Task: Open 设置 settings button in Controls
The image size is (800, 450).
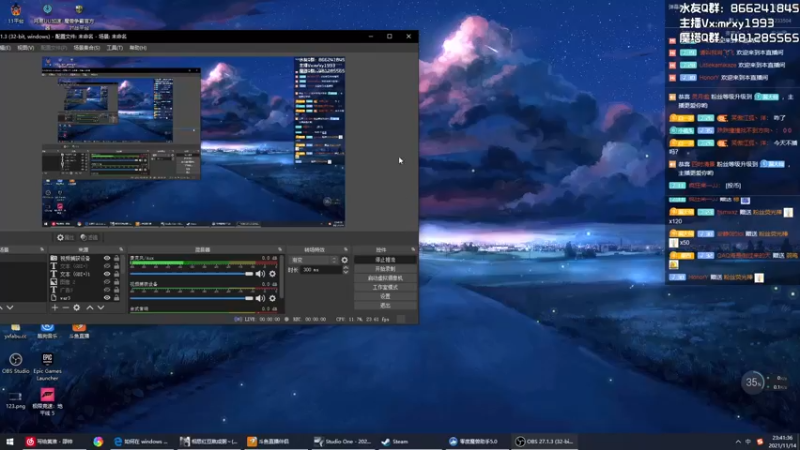Action: [x=385, y=296]
